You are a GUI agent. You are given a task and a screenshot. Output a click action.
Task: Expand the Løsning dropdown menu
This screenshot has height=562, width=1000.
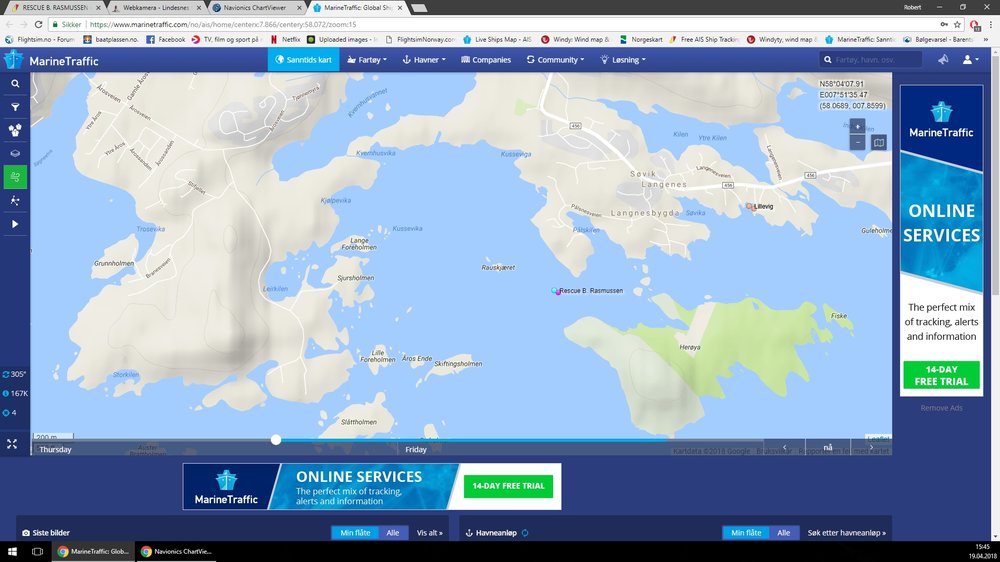click(623, 59)
